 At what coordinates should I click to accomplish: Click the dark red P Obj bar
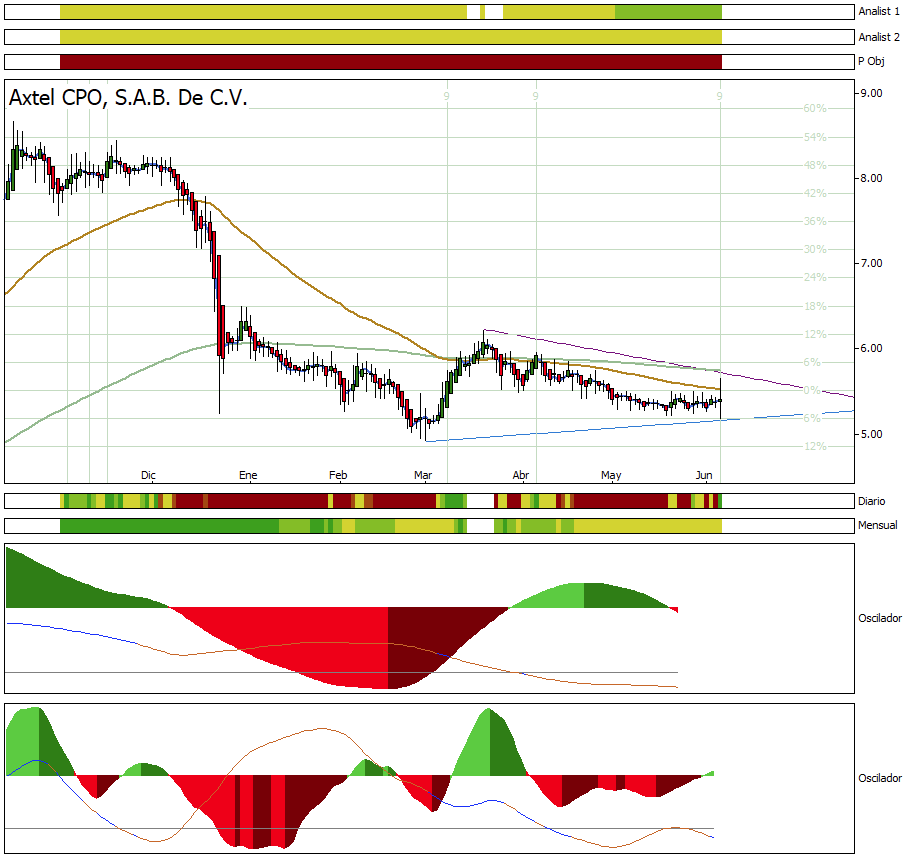pos(391,62)
